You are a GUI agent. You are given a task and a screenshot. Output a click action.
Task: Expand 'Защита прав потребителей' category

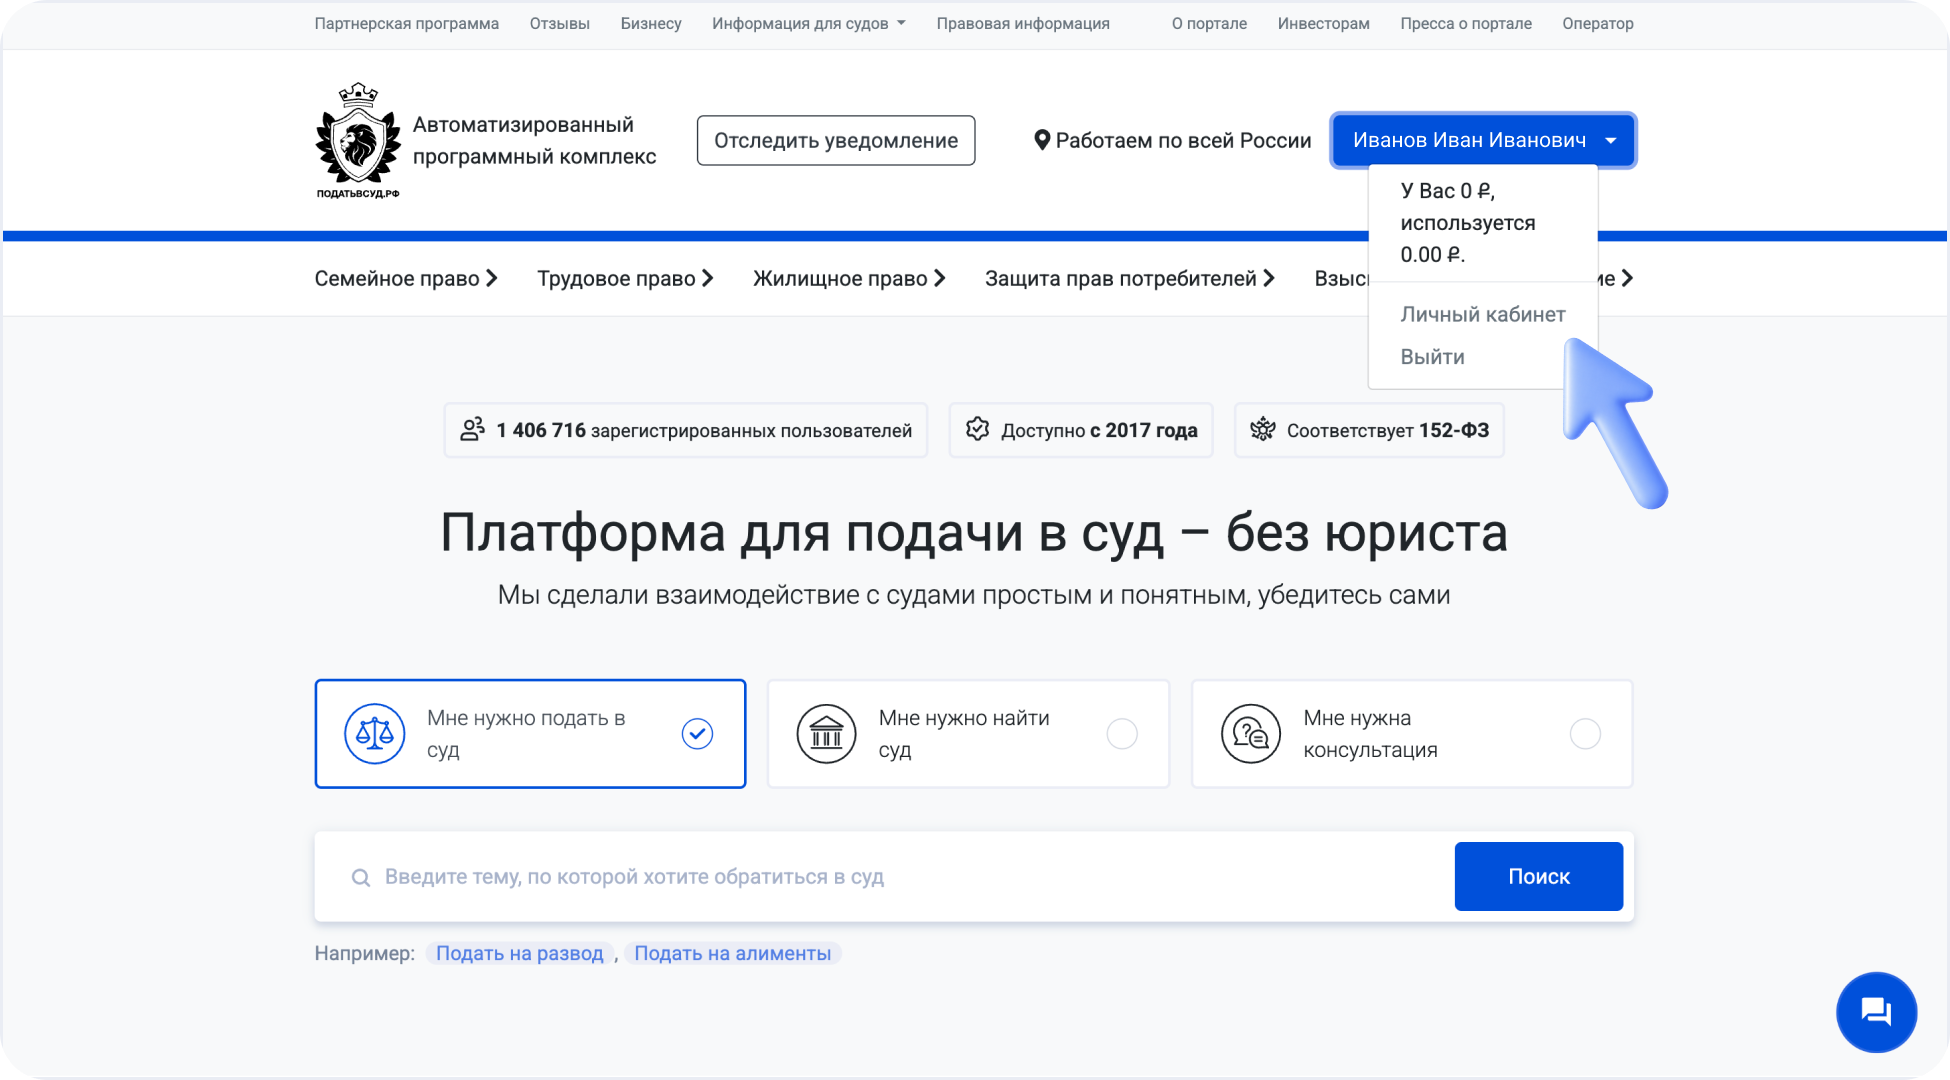tap(1130, 278)
